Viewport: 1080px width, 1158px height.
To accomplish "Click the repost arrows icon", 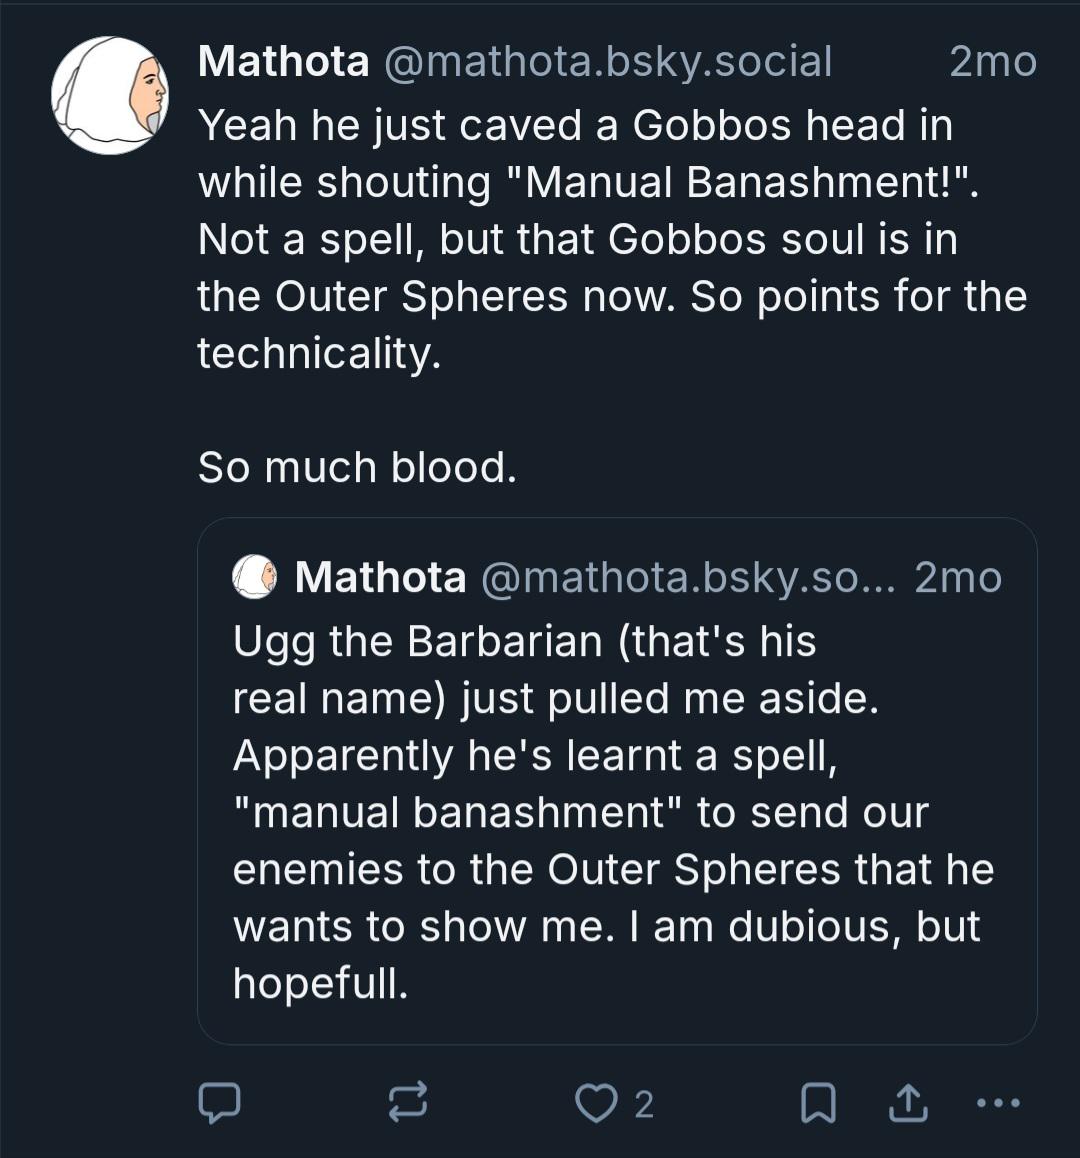I will [x=408, y=1103].
